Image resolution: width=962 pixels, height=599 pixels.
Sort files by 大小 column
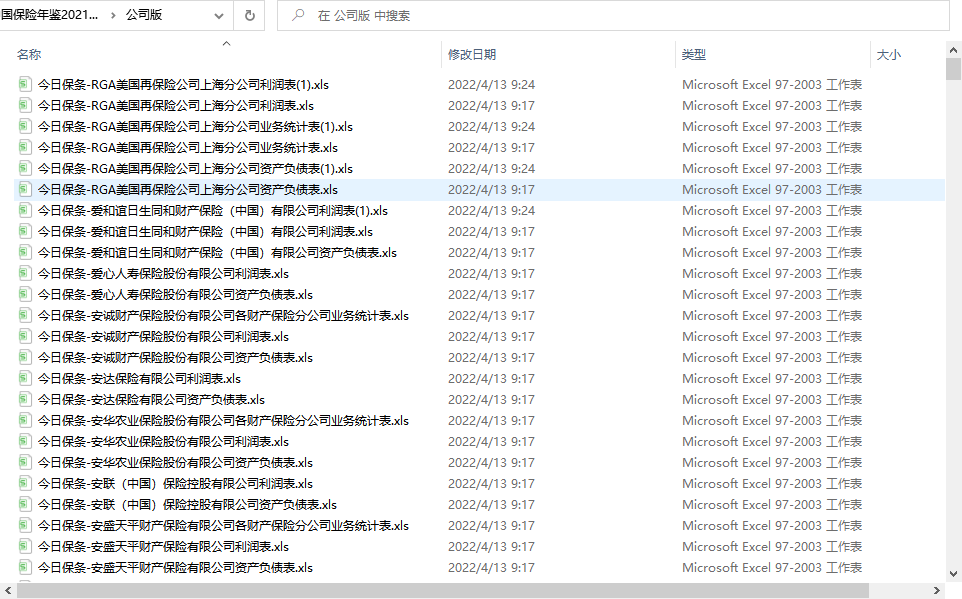(x=888, y=55)
